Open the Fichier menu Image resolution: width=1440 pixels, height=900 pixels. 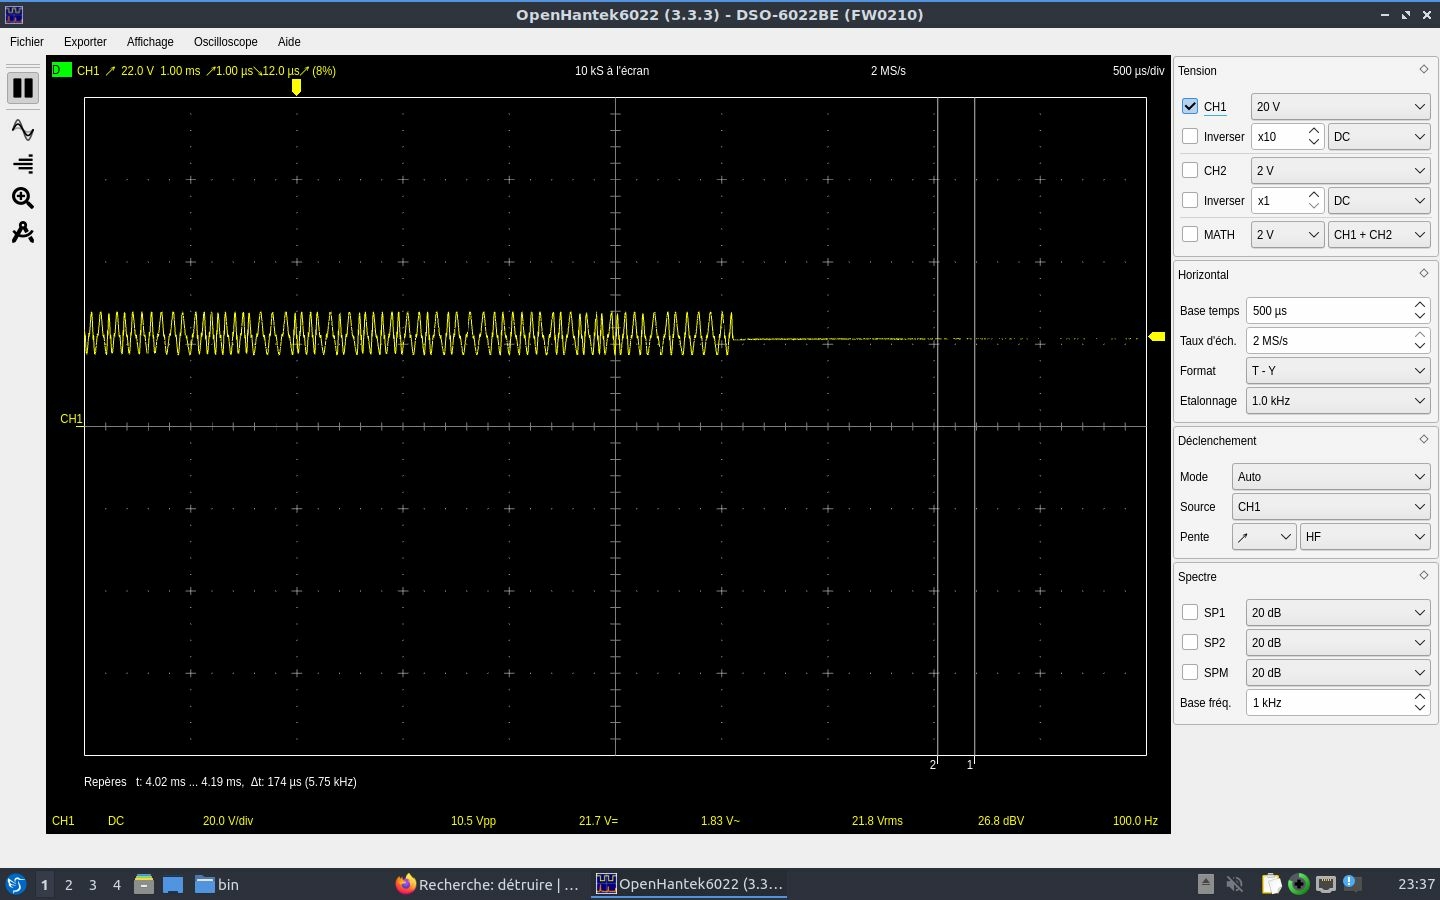tap(27, 42)
